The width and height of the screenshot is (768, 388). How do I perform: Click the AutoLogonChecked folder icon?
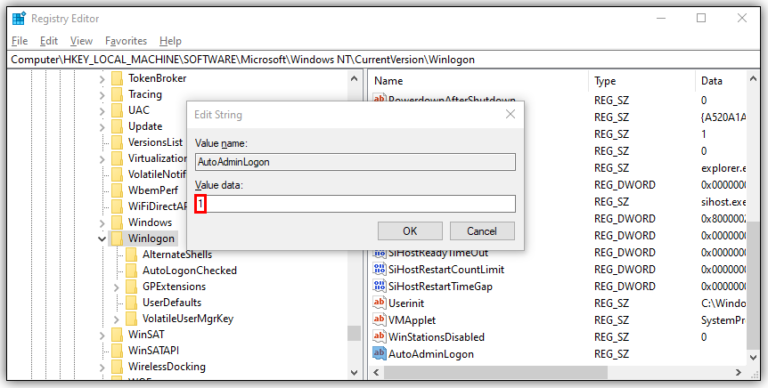131,270
